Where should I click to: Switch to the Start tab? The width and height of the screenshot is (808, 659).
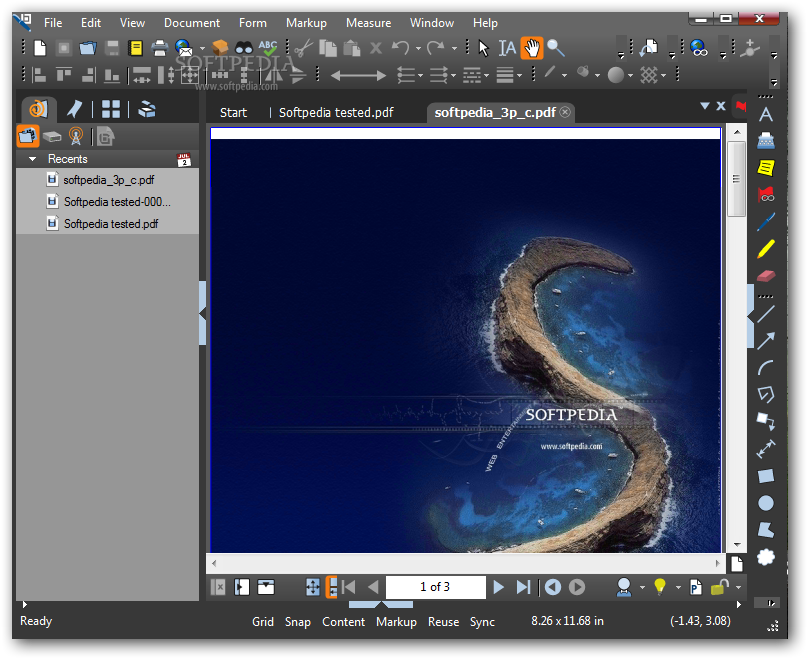tap(233, 112)
